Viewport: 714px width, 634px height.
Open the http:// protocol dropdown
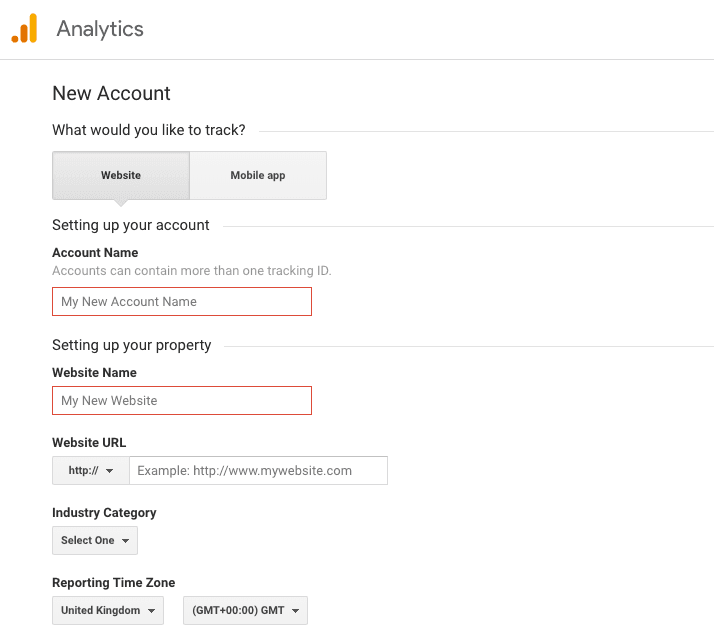coord(91,471)
